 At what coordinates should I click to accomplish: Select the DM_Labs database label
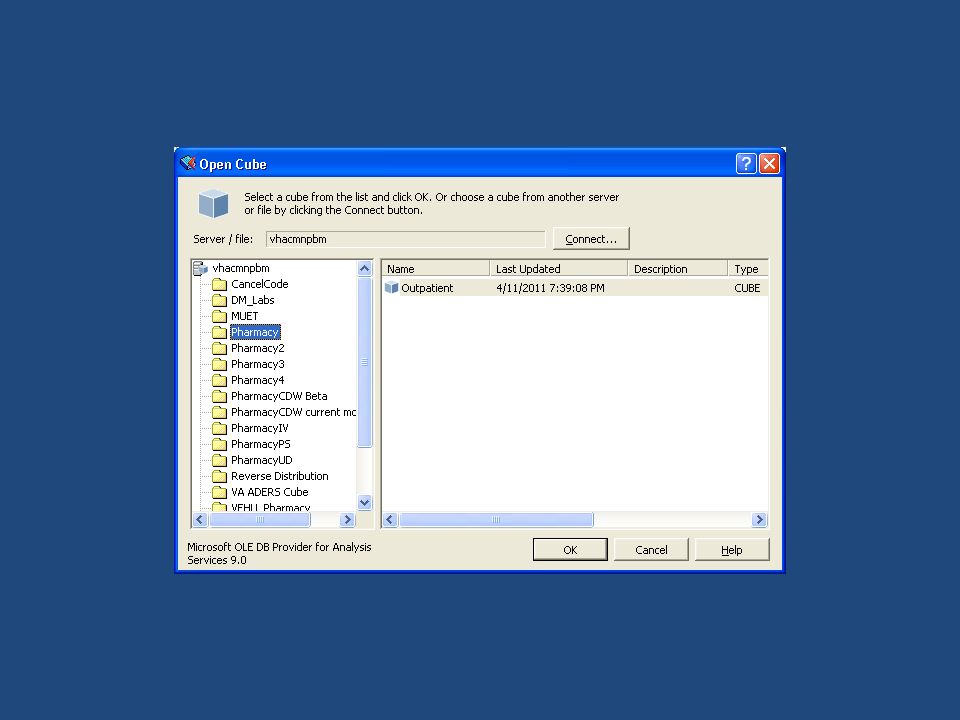[x=252, y=300]
